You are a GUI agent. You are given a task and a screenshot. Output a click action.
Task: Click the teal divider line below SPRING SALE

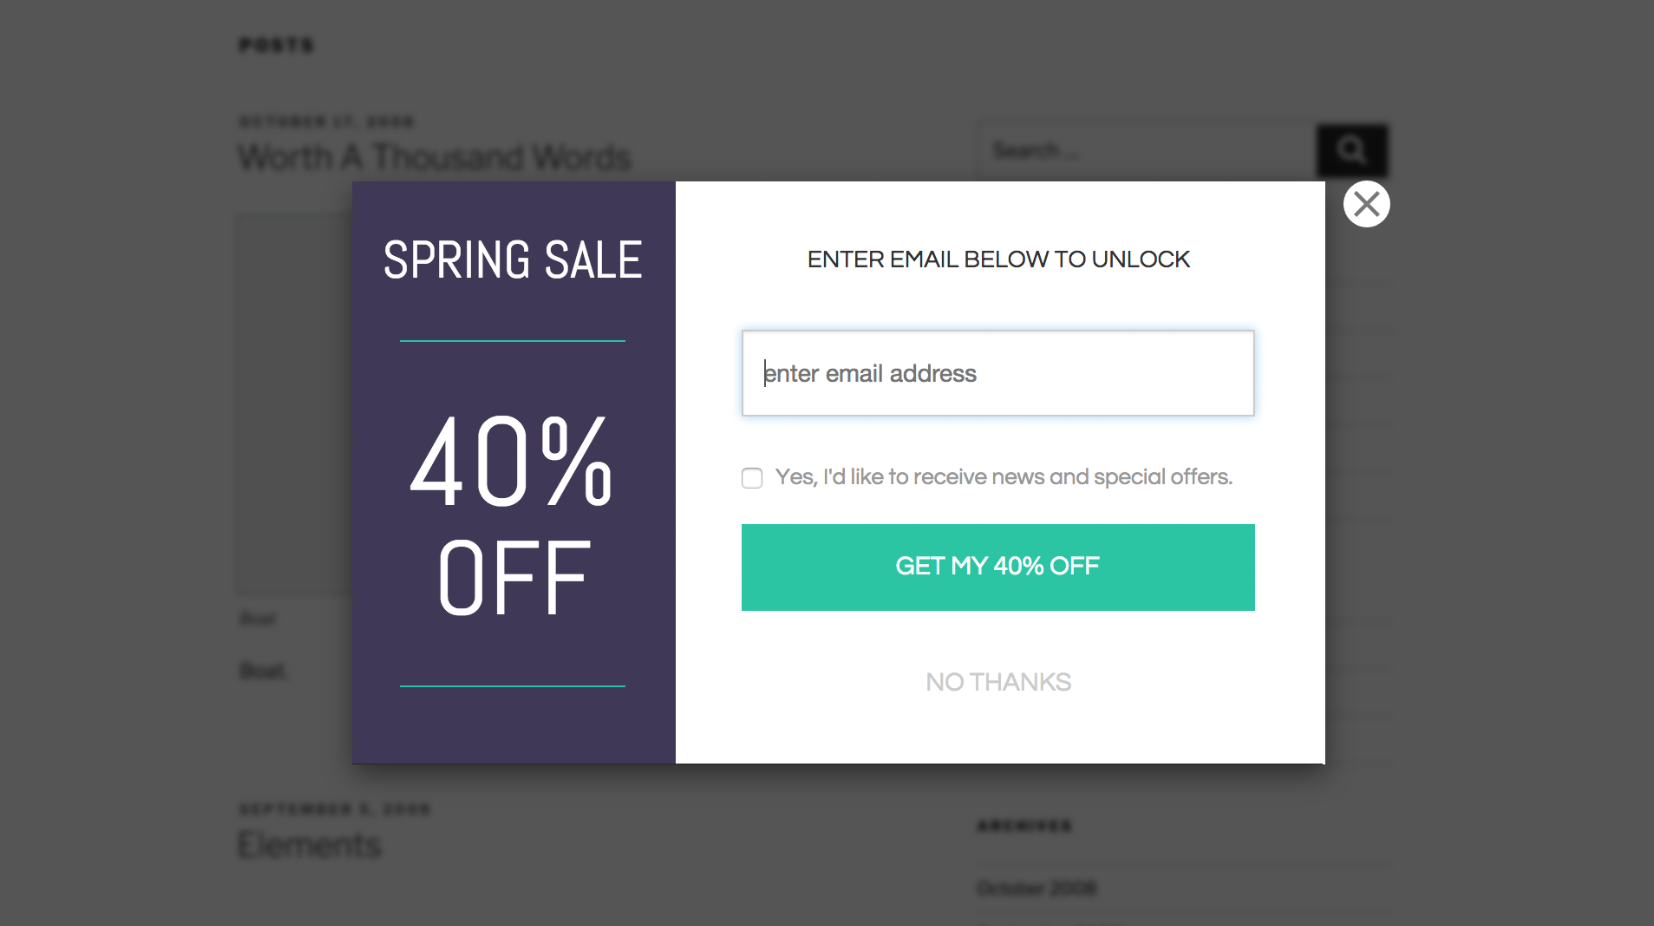coord(512,341)
